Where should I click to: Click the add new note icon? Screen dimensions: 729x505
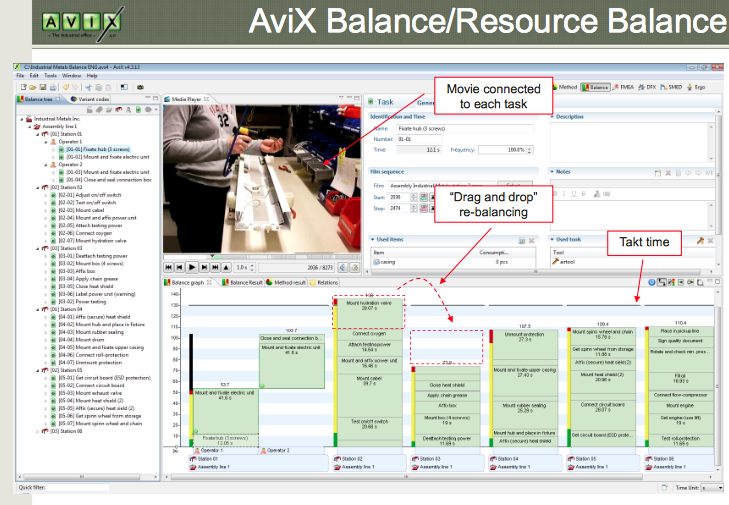tap(658, 173)
